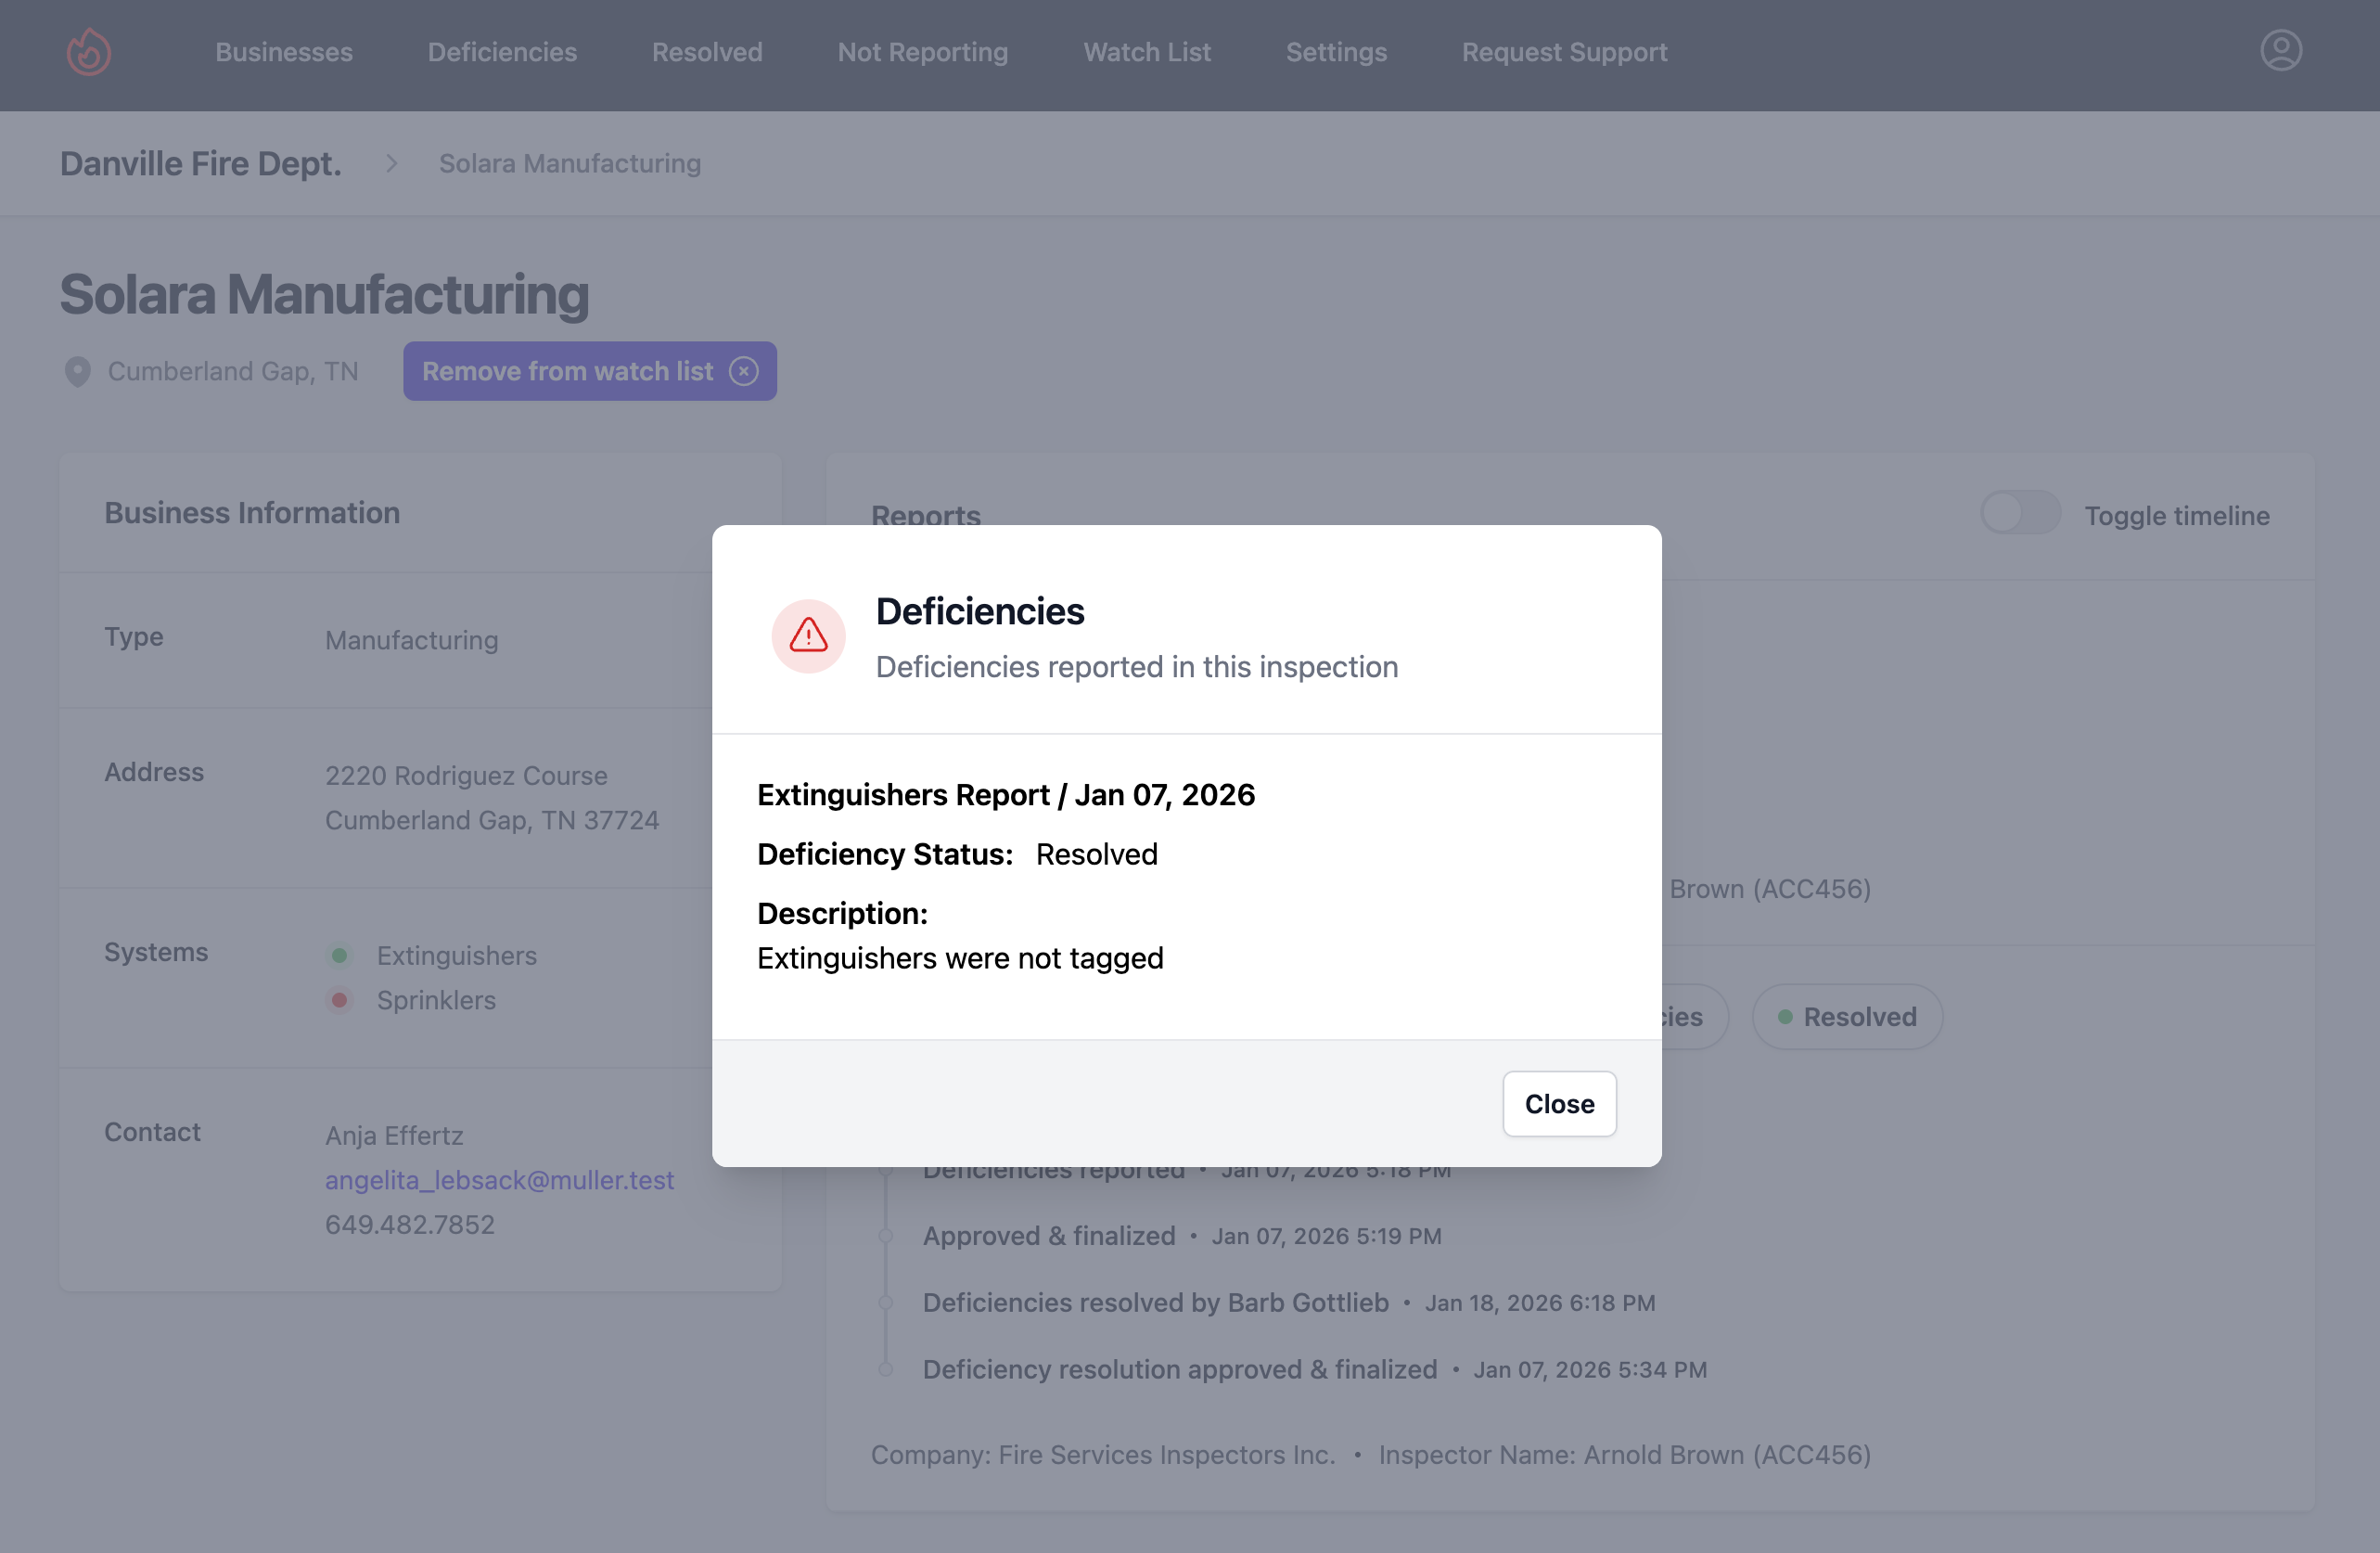Navigate to the Settings menu
The image size is (2380, 1553).
[1336, 52]
